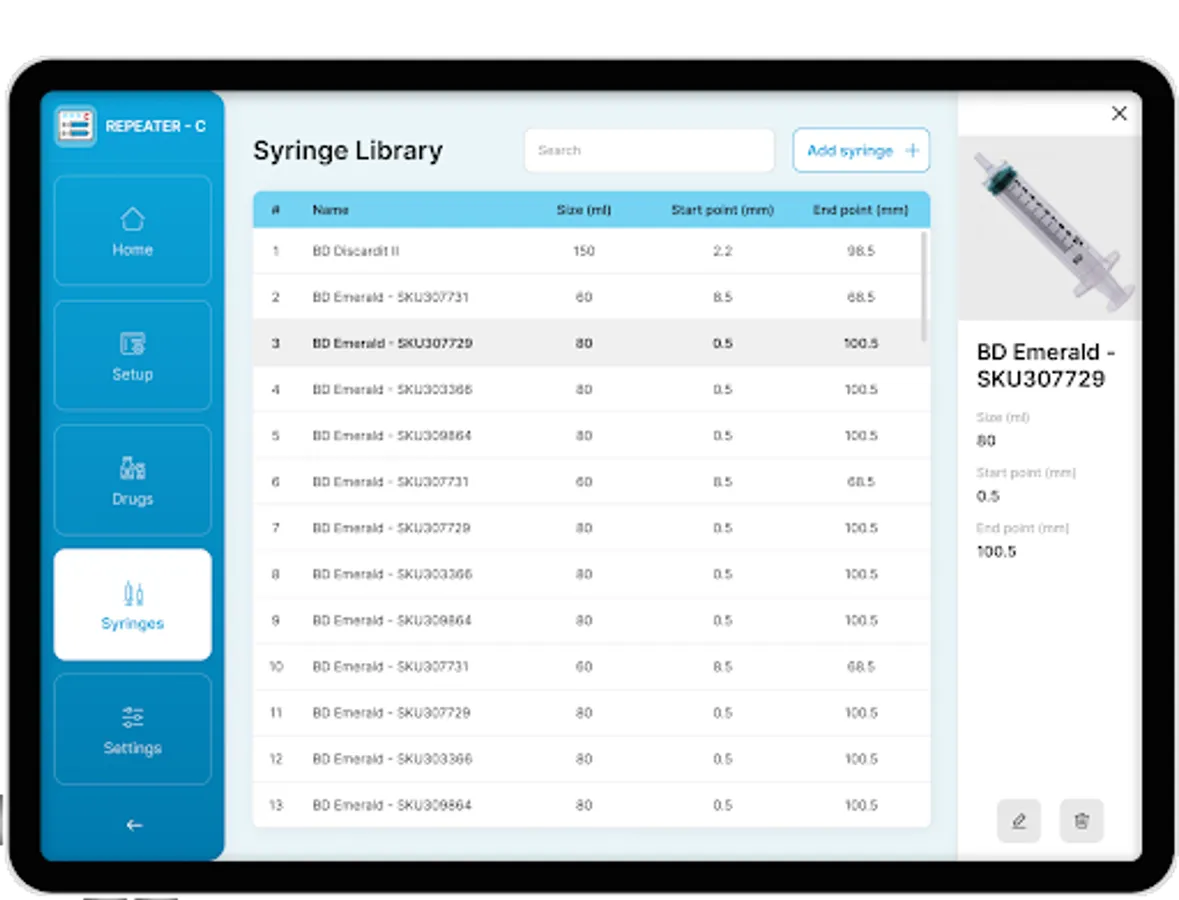Click the table's vertical scrollbar
The width and height of the screenshot is (1179, 900).
(924, 286)
